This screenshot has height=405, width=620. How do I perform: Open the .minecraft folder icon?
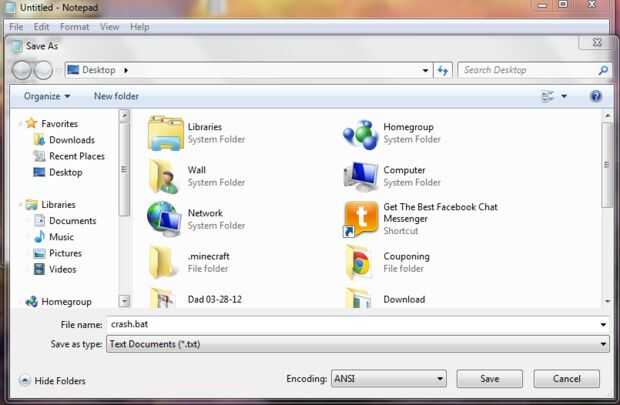(x=162, y=262)
